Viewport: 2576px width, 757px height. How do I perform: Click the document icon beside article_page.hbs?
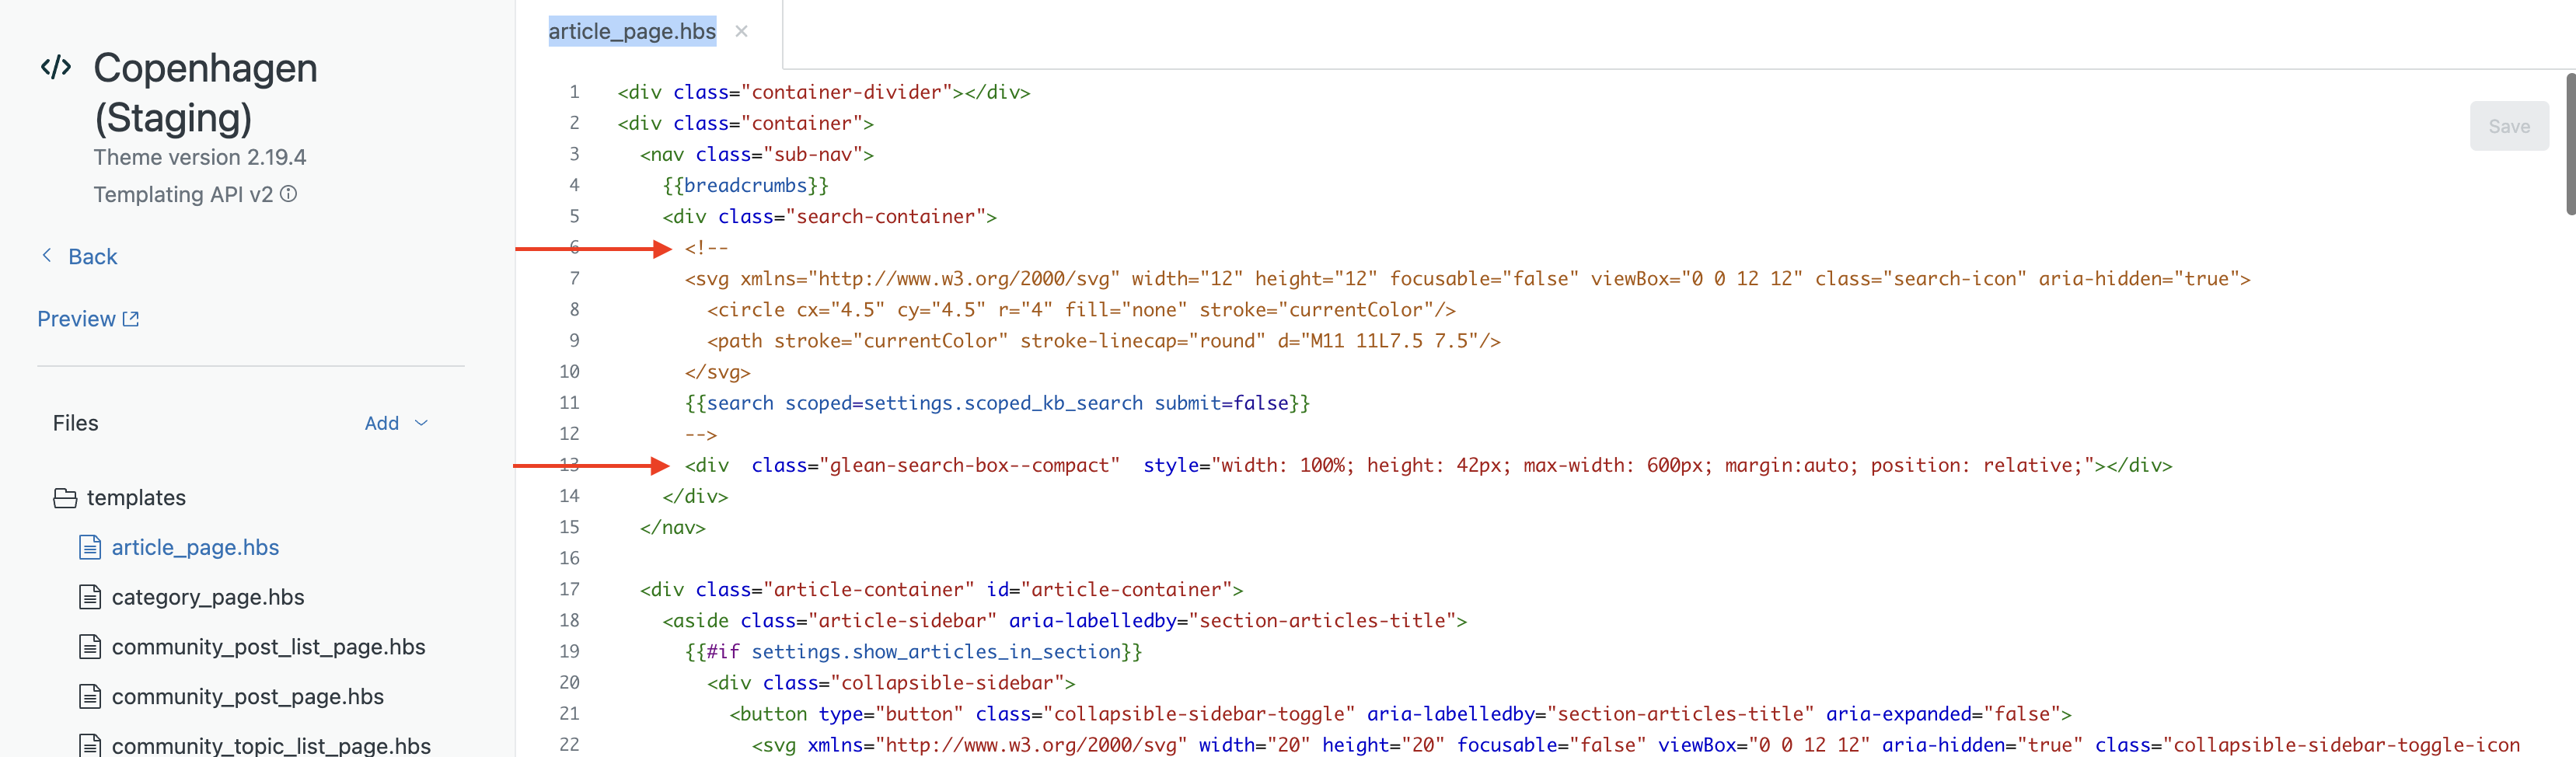89,547
